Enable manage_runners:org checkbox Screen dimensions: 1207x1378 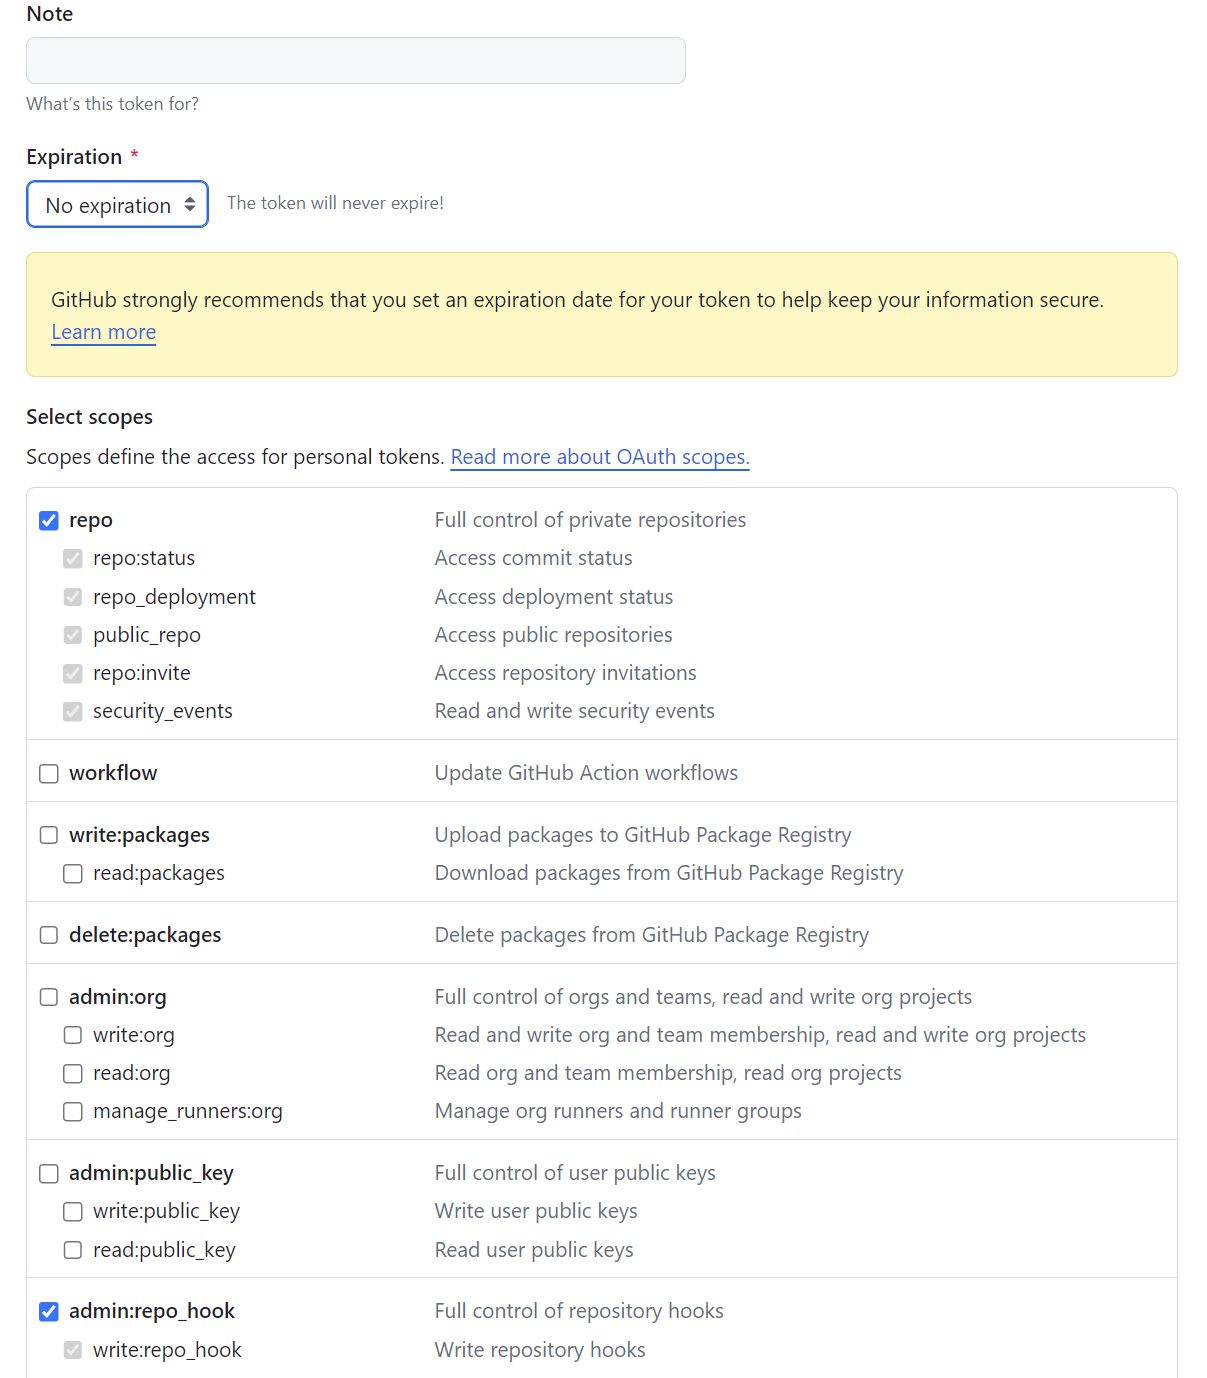pyautogui.click(x=73, y=1112)
